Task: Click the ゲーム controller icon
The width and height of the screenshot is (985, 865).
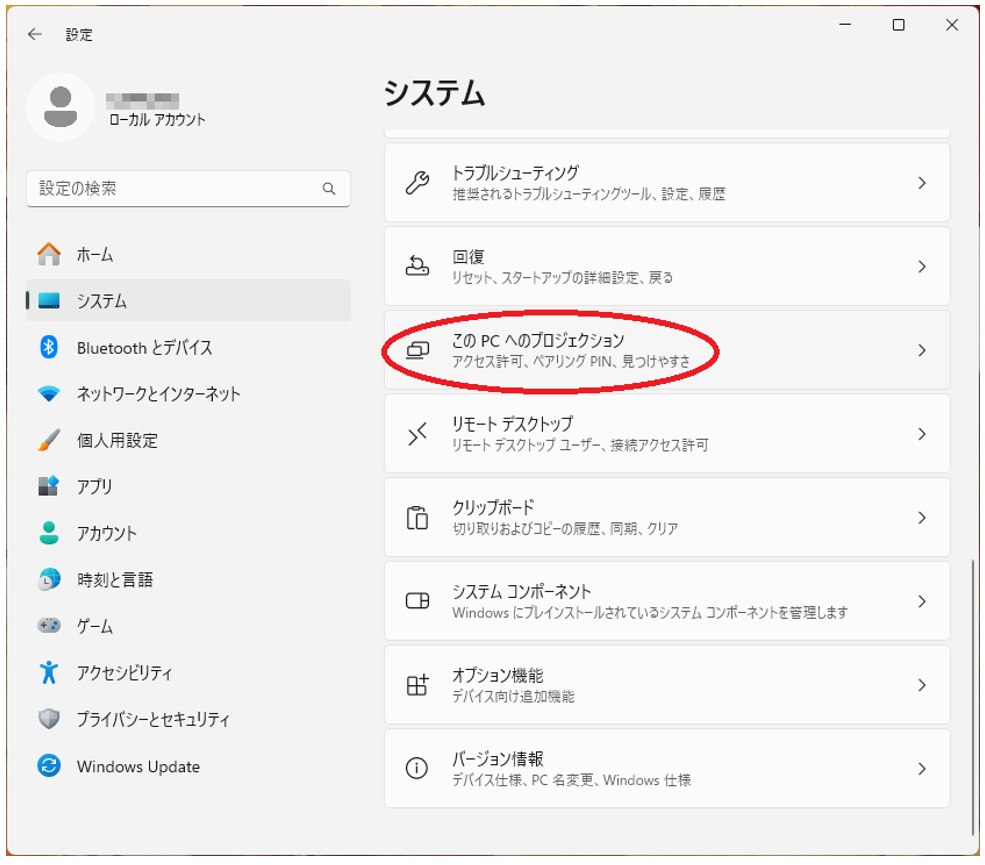Action: coord(49,626)
